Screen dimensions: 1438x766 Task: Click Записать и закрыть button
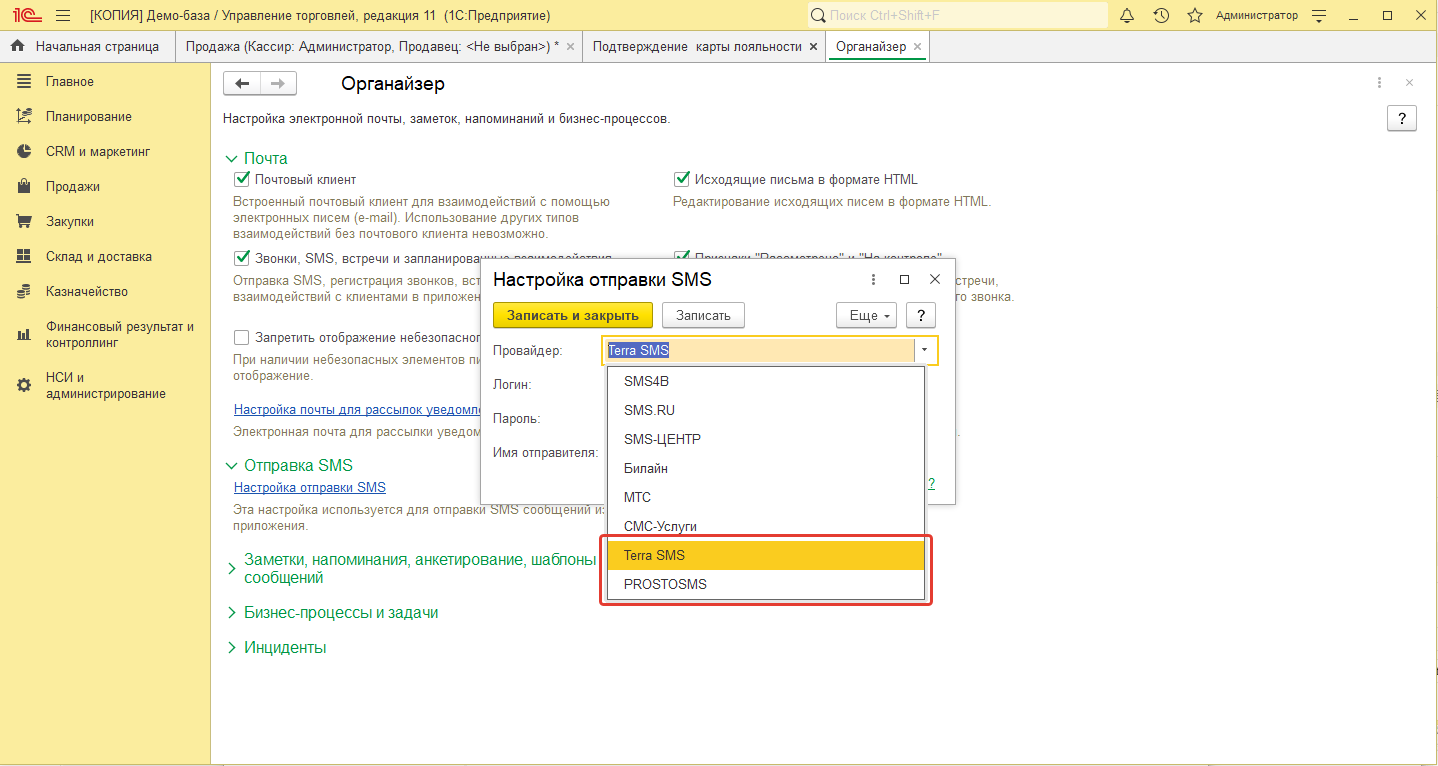click(x=573, y=315)
